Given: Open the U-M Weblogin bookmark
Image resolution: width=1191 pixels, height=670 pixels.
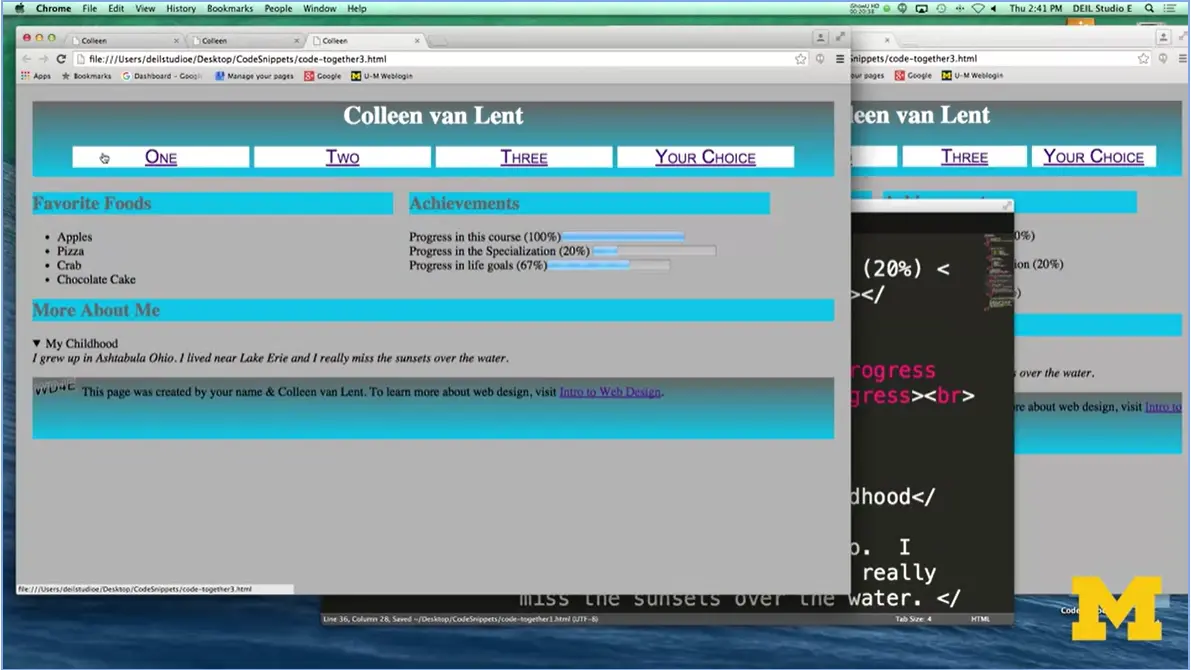Looking at the screenshot, I should [x=381, y=76].
